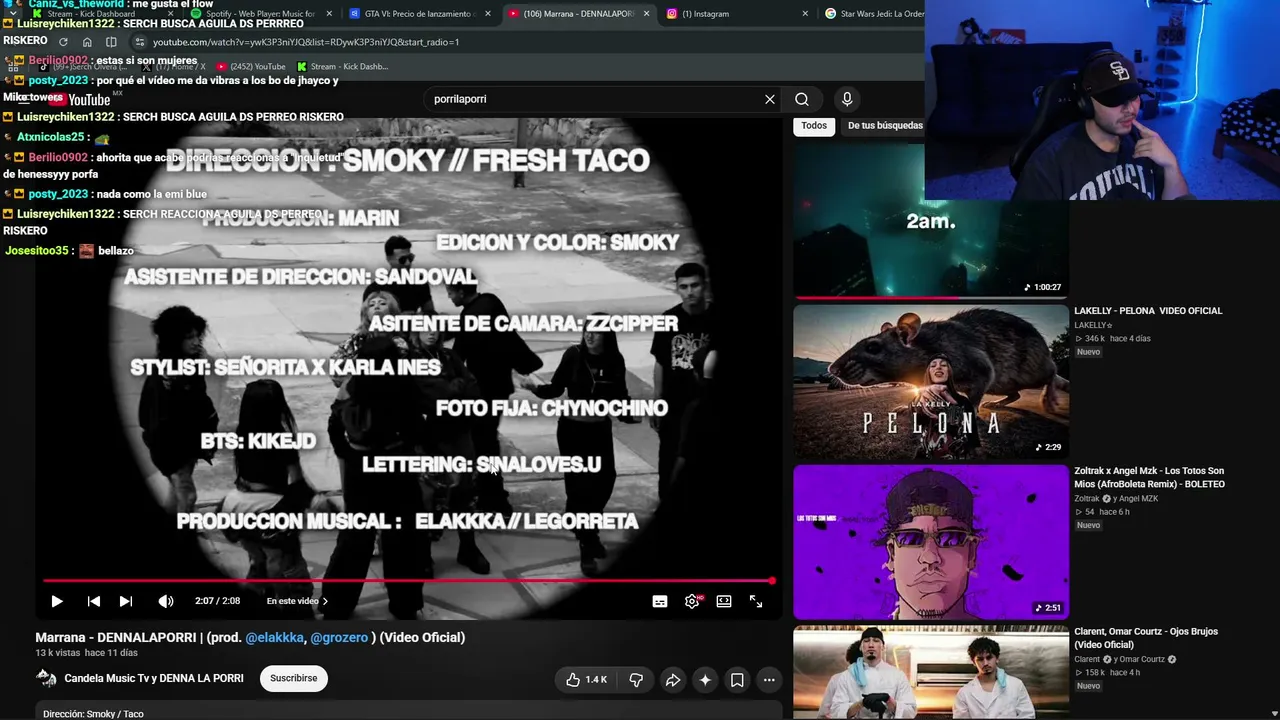The height and width of the screenshot is (720, 1280).
Task: Open Los Totos Son Mios thumbnail
Action: pos(931,542)
